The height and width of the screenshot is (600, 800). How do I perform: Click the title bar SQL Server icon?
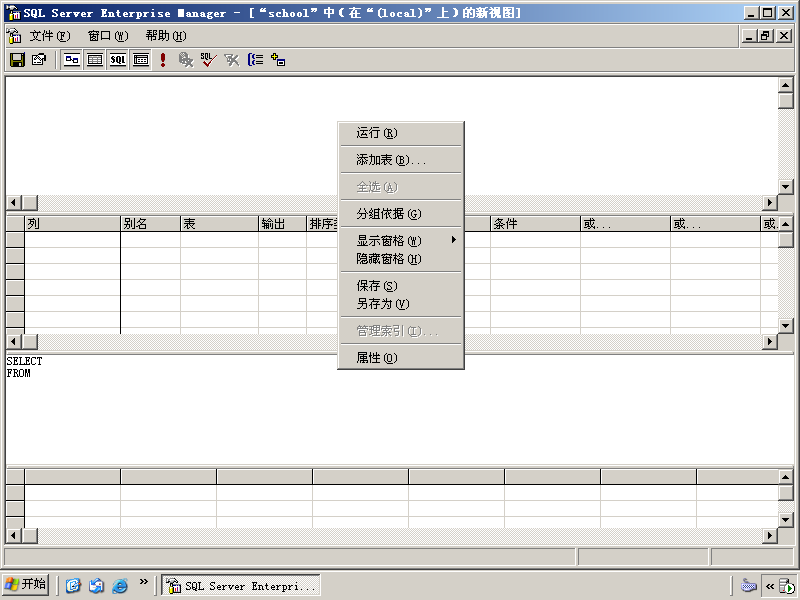(x=13, y=13)
